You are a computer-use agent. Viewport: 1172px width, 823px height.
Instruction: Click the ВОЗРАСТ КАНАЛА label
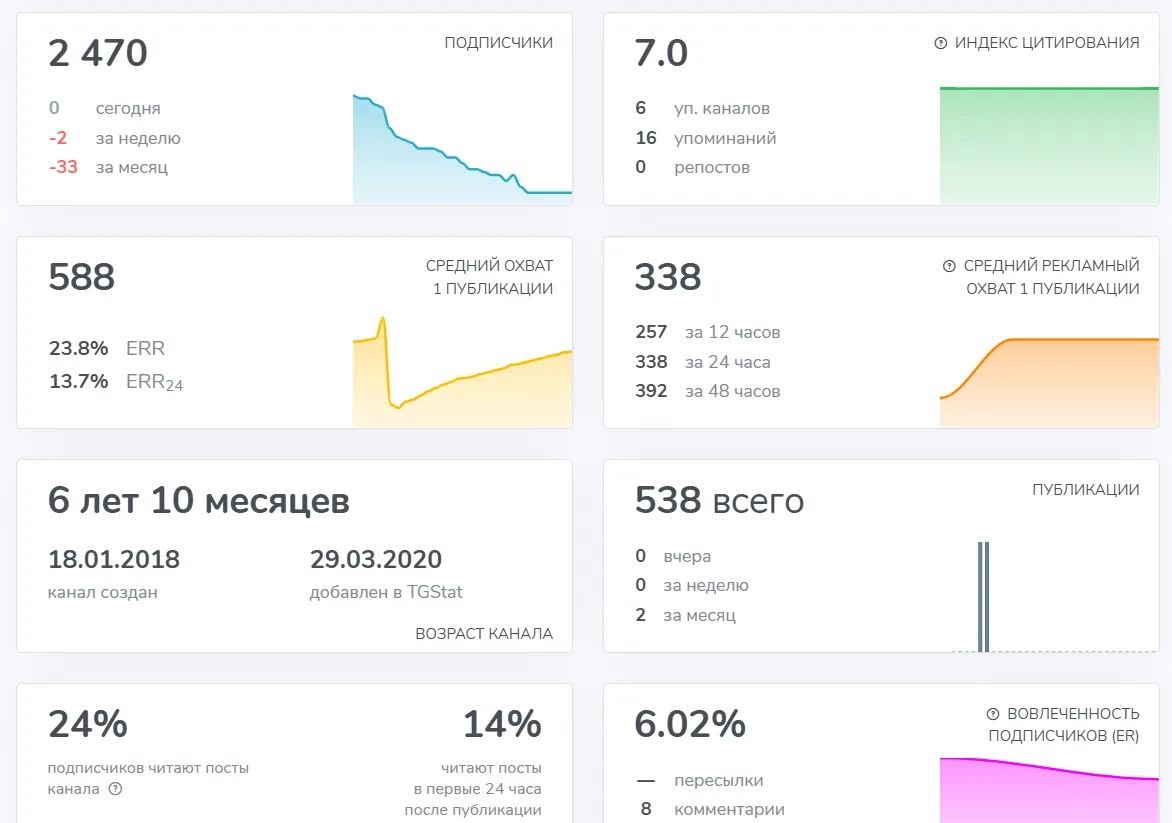pos(484,633)
